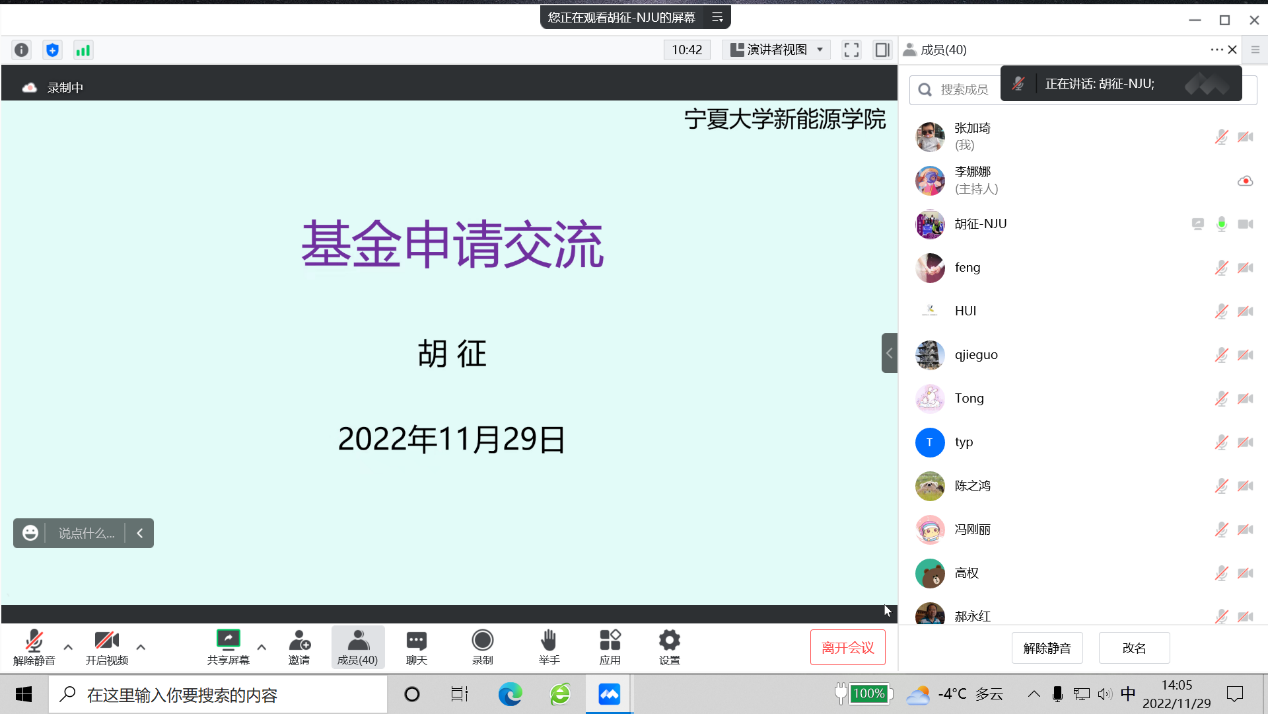The image size is (1268, 714).
Task: Click the Raise Hand (举手) icon
Action: tap(549, 647)
